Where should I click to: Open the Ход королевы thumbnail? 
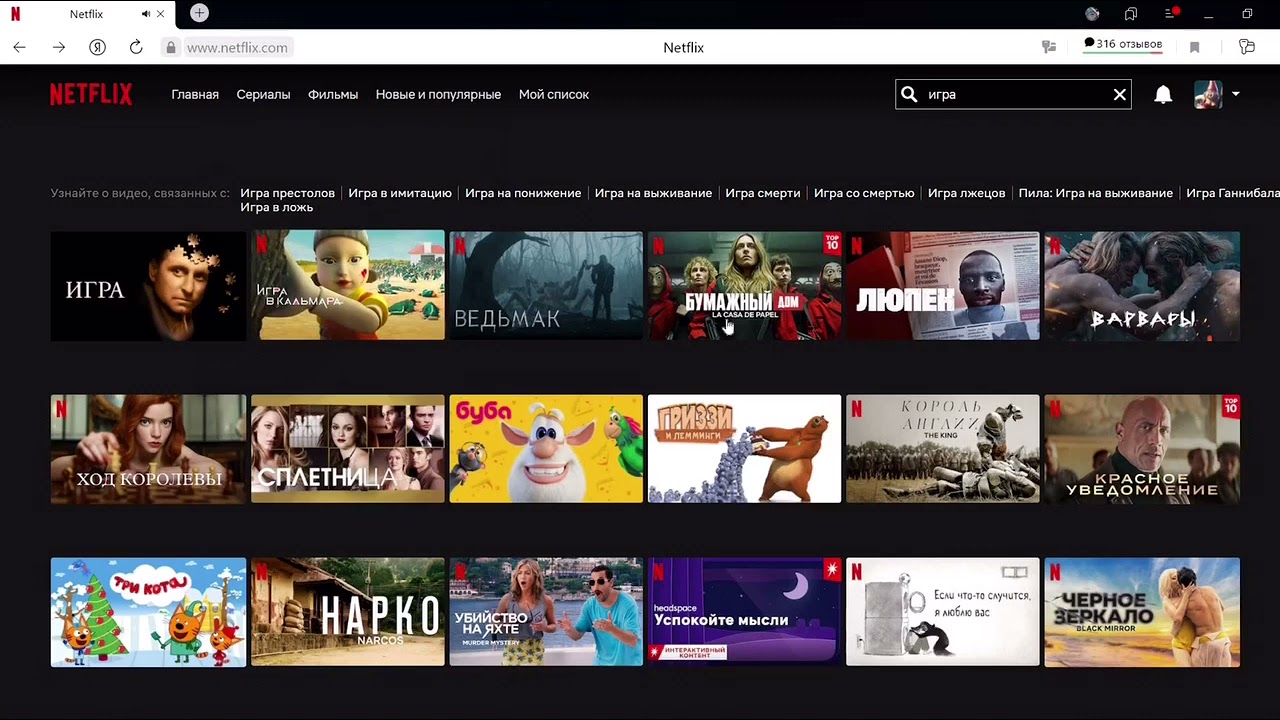coord(148,449)
